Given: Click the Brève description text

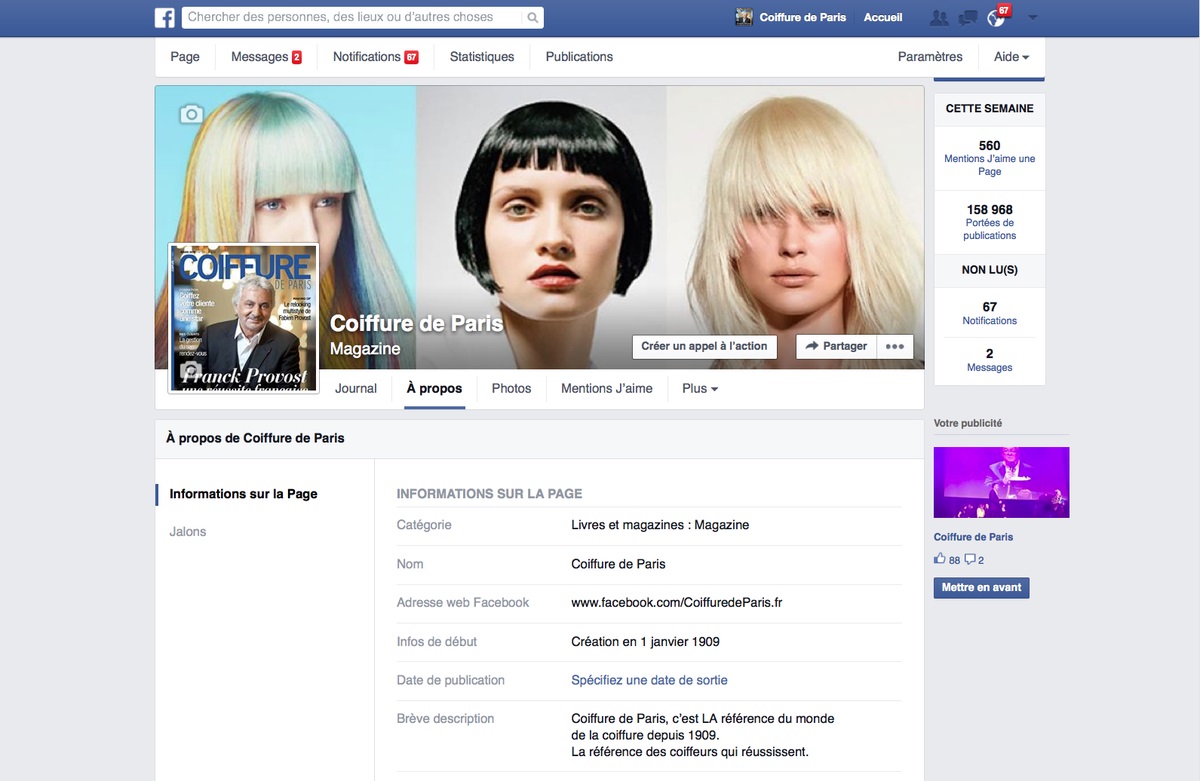Looking at the screenshot, I should pyautogui.click(x=702, y=735).
